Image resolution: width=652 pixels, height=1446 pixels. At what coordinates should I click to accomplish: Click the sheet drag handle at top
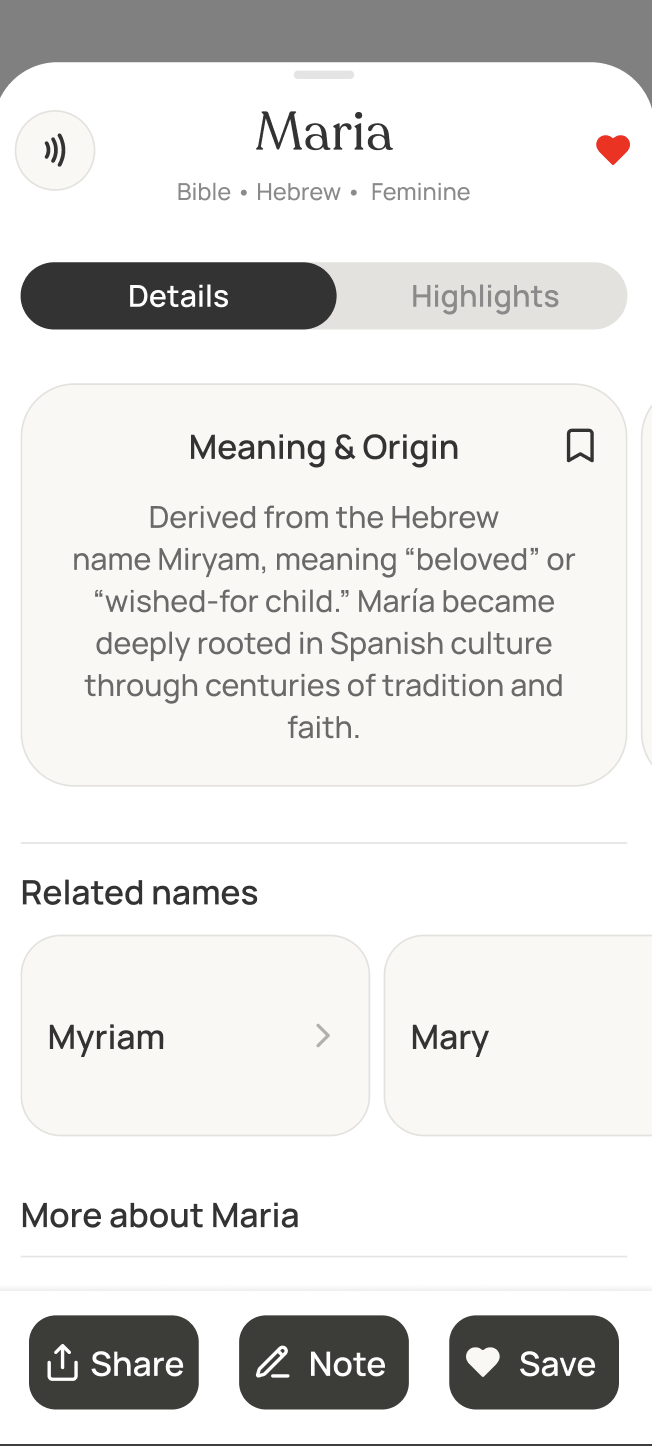pyautogui.click(x=324, y=75)
